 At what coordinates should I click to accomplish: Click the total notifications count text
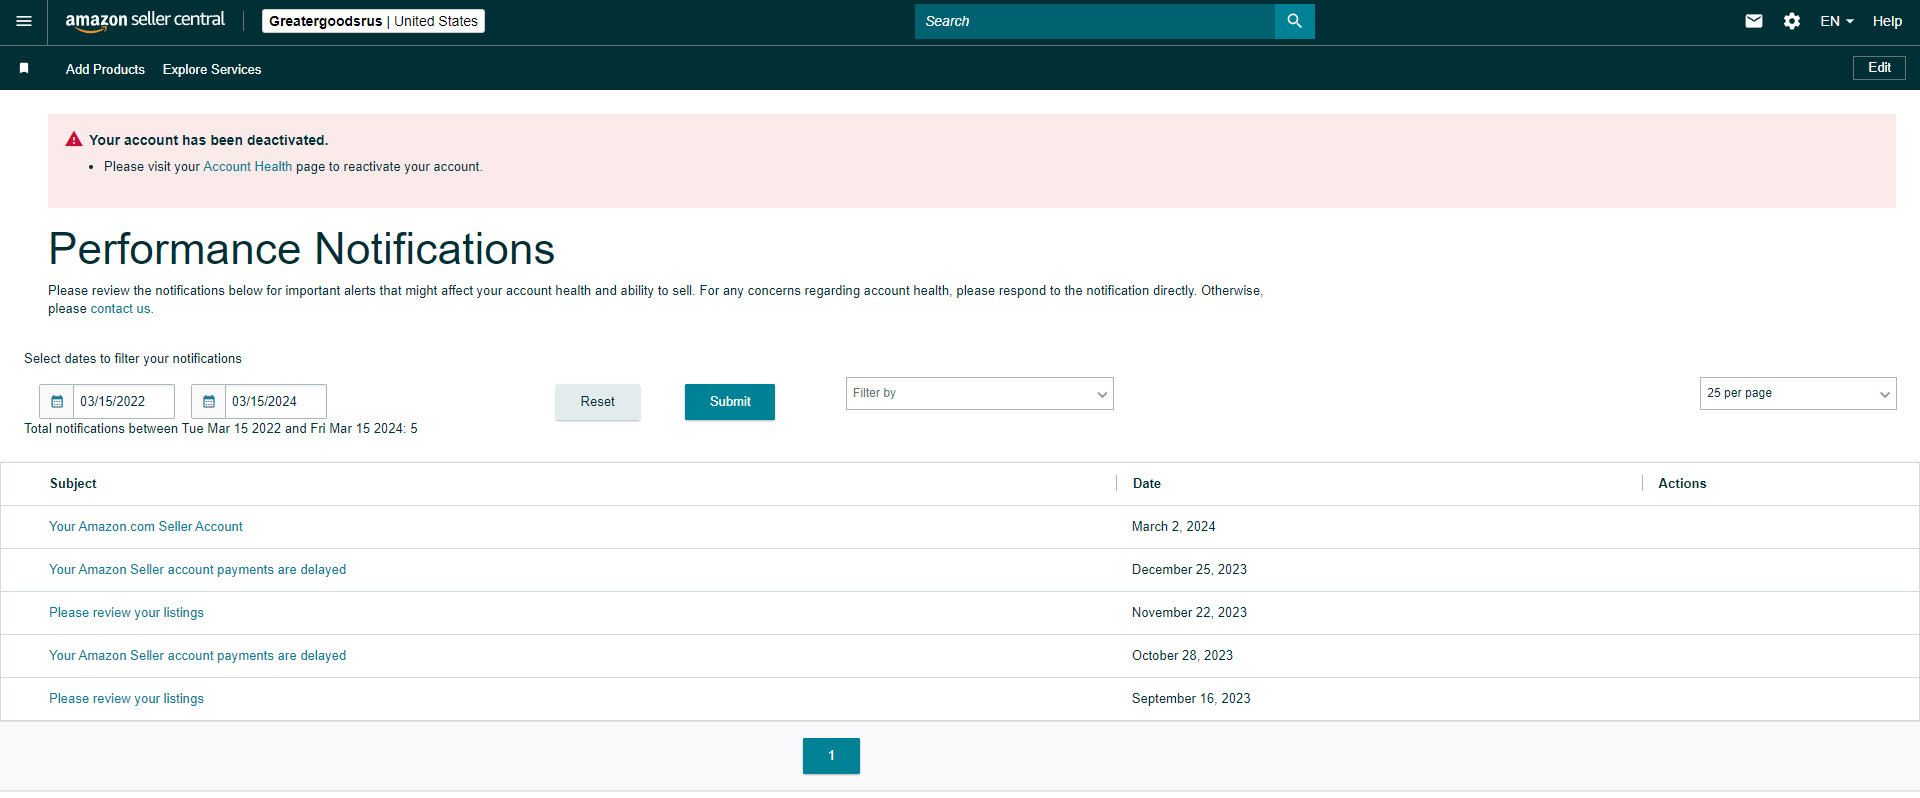(221, 428)
